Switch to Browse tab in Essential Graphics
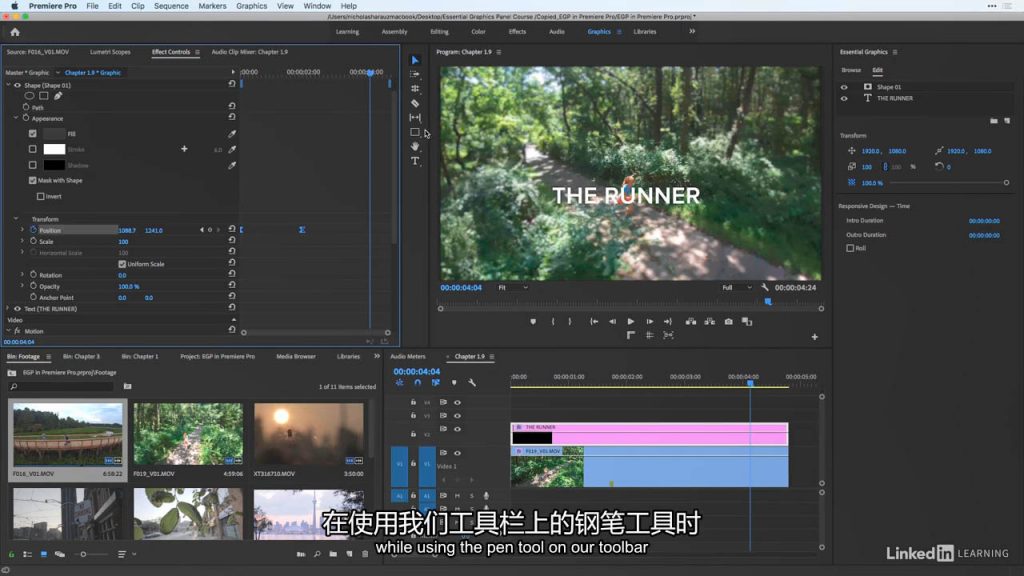The width and height of the screenshot is (1024, 576). pos(851,70)
